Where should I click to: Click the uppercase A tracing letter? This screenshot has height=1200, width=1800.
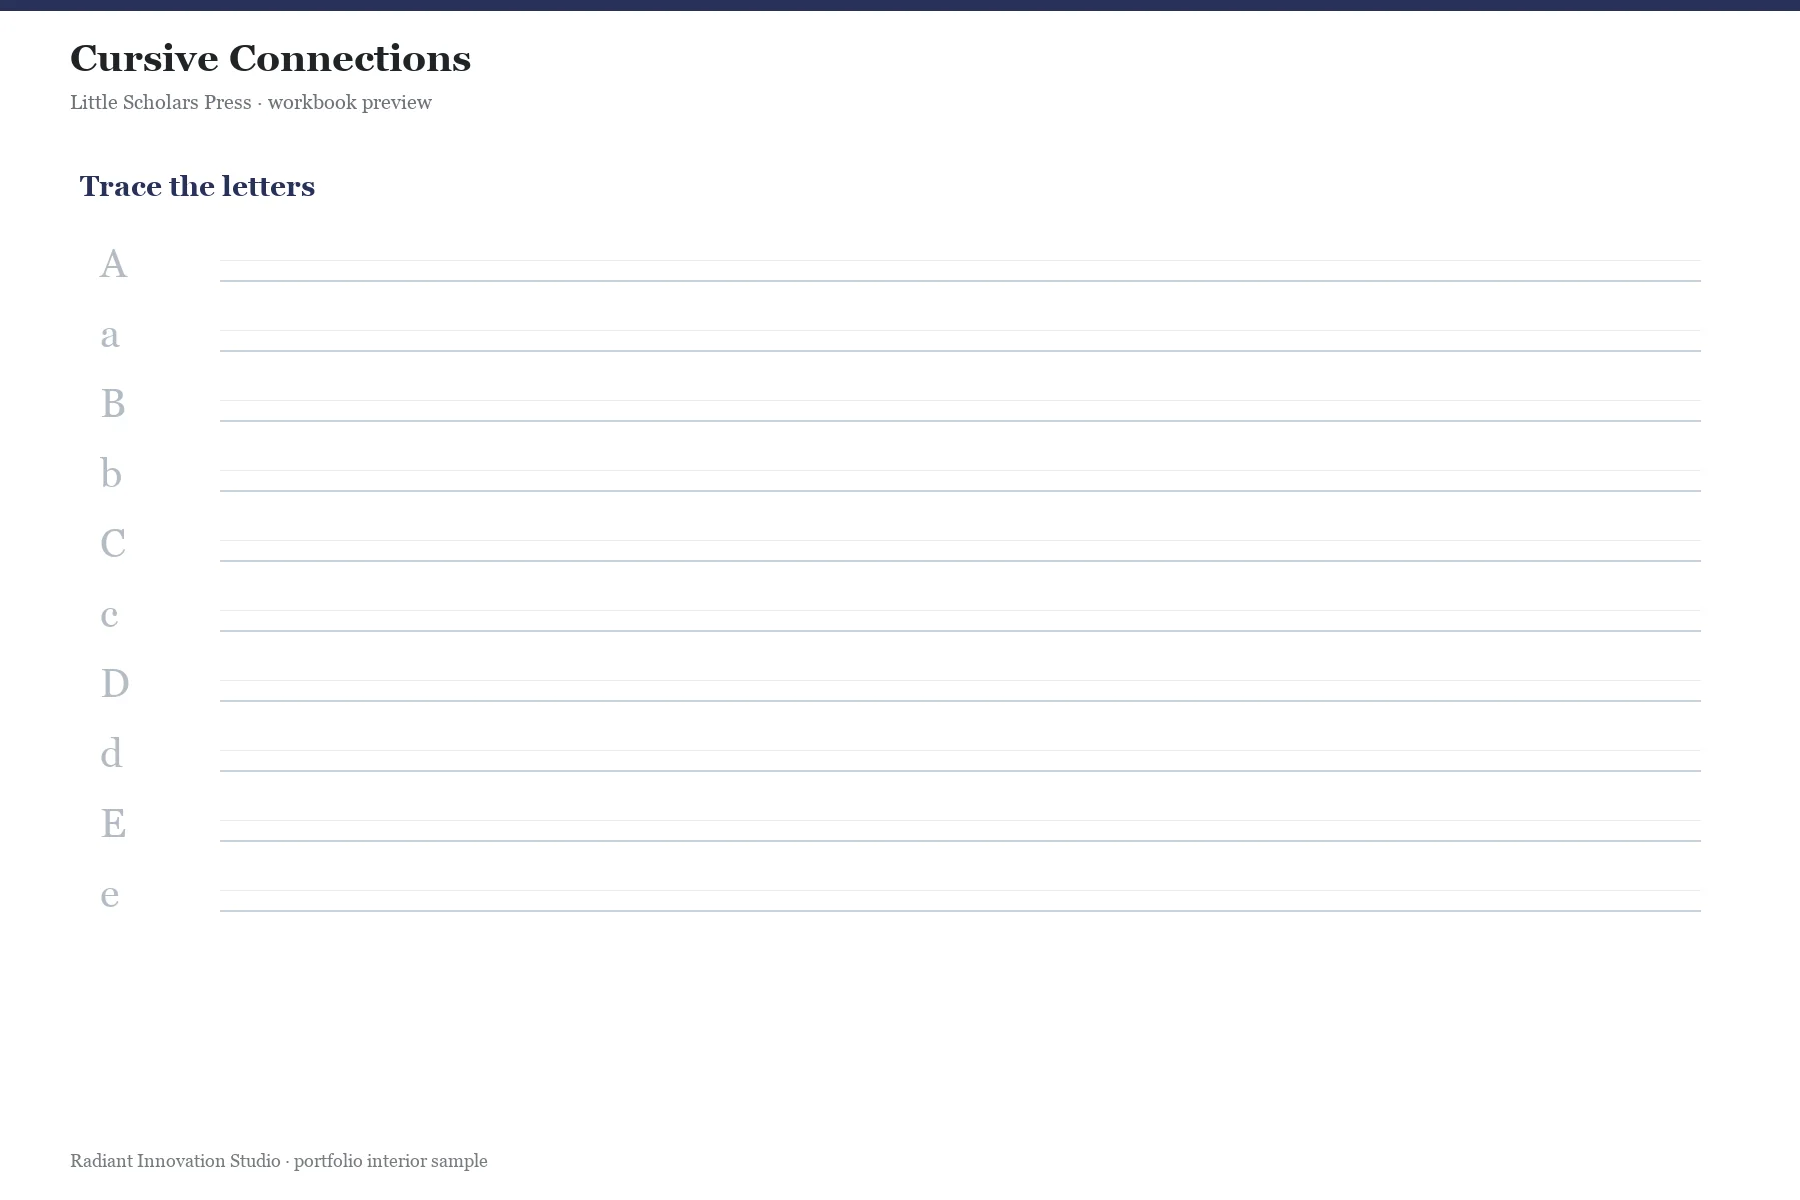(x=113, y=264)
